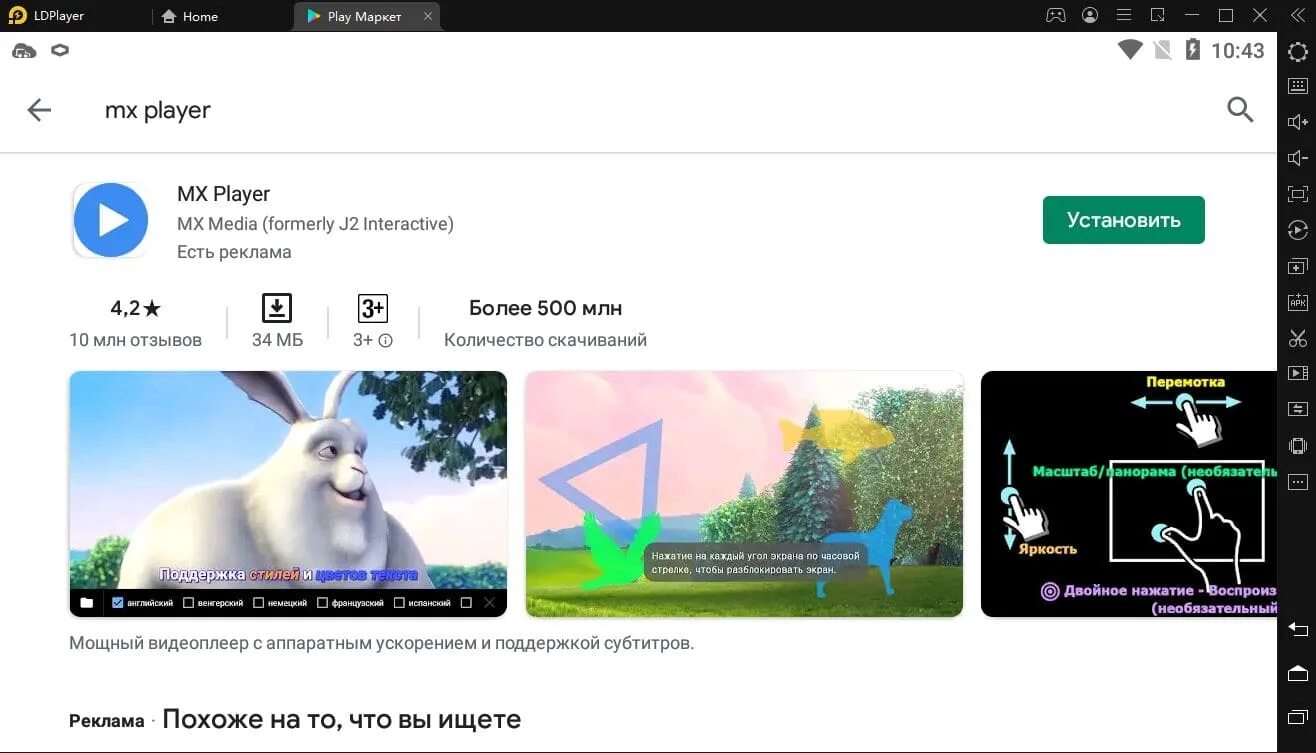Close the Play Маркет tab
Viewport: 1316px width, 753px height.
click(428, 16)
